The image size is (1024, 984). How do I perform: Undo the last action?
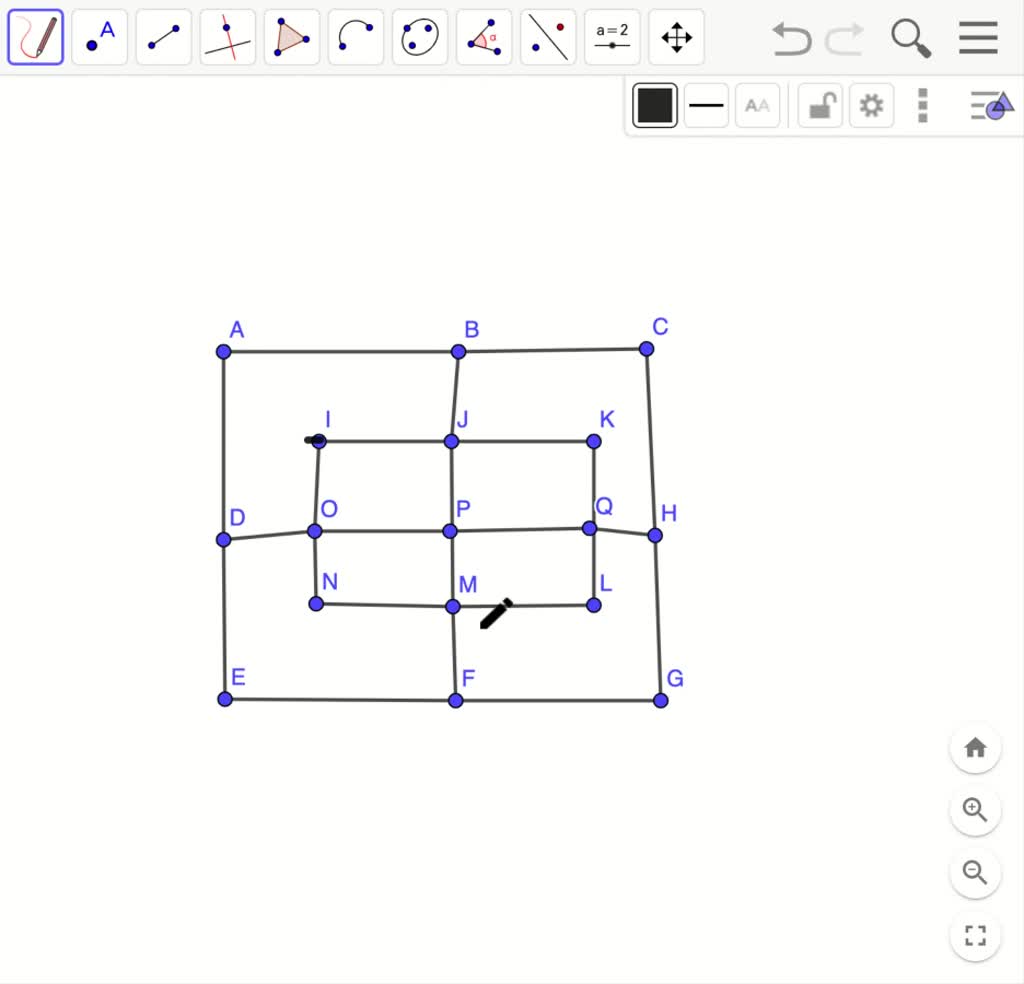coord(791,39)
